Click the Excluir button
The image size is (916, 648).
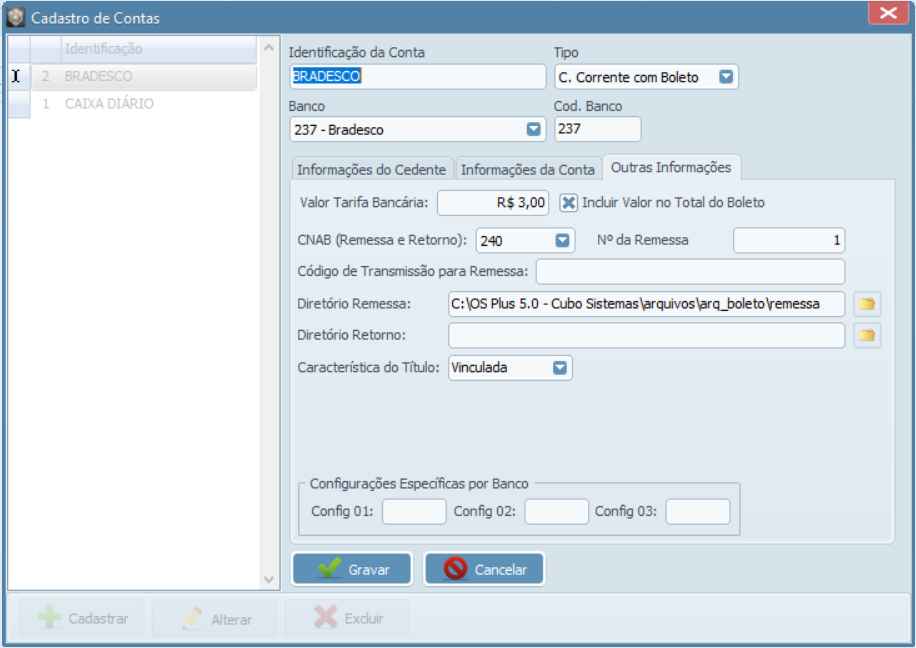(x=347, y=618)
